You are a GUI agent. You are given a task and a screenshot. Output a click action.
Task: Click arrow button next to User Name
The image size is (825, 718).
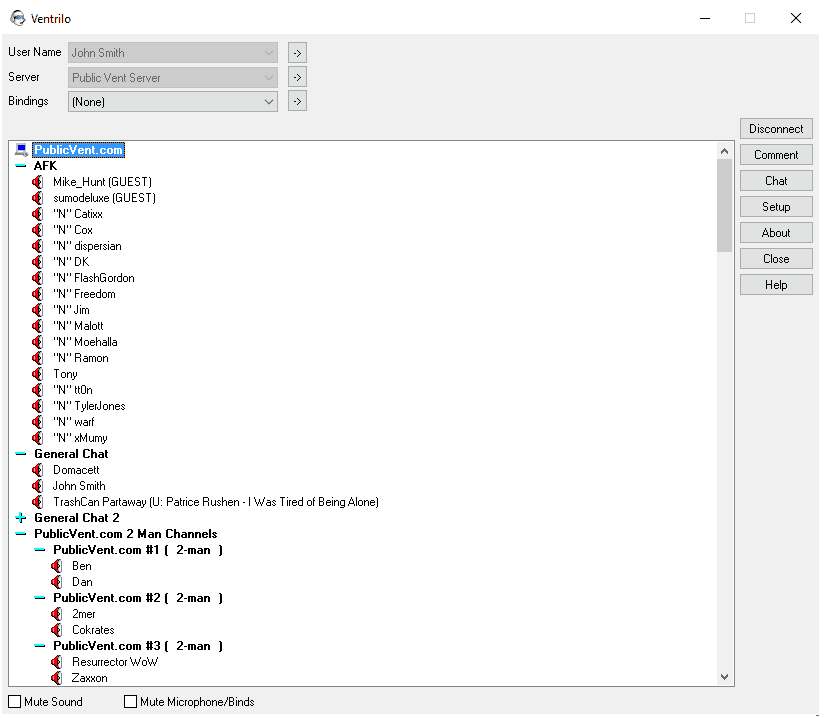click(x=297, y=53)
